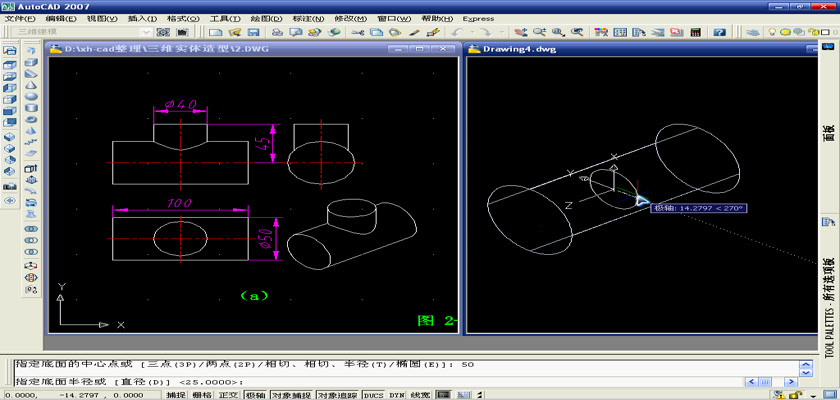The height and width of the screenshot is (400, 840).
Task: Click the Zoom Window icon
Action: point(558,32)
